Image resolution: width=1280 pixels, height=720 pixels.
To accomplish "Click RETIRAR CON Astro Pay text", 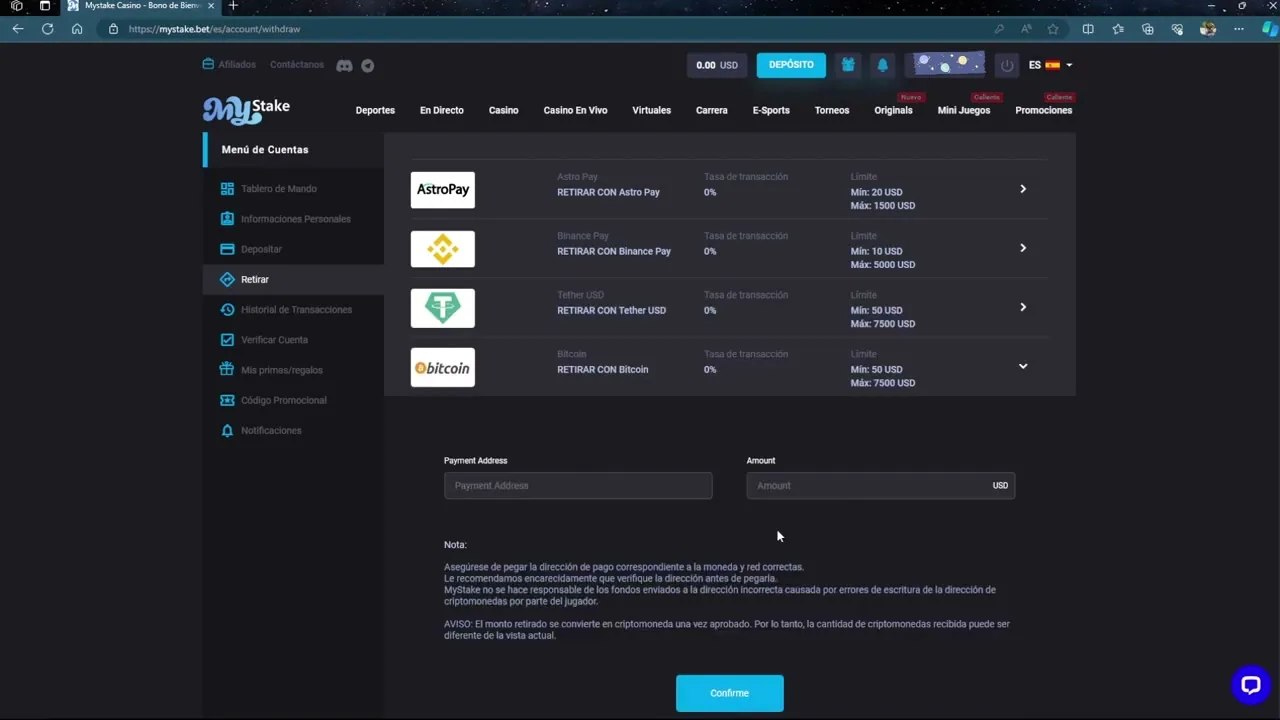I will (x=608, y=192).
